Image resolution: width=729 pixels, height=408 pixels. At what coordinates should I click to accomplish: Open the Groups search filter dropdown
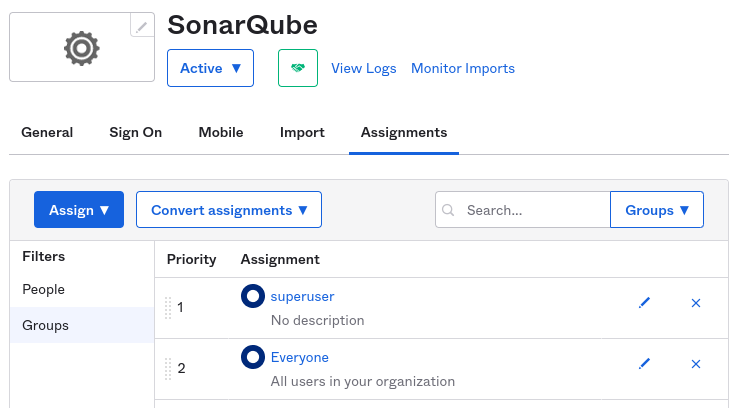coord(657,210)
